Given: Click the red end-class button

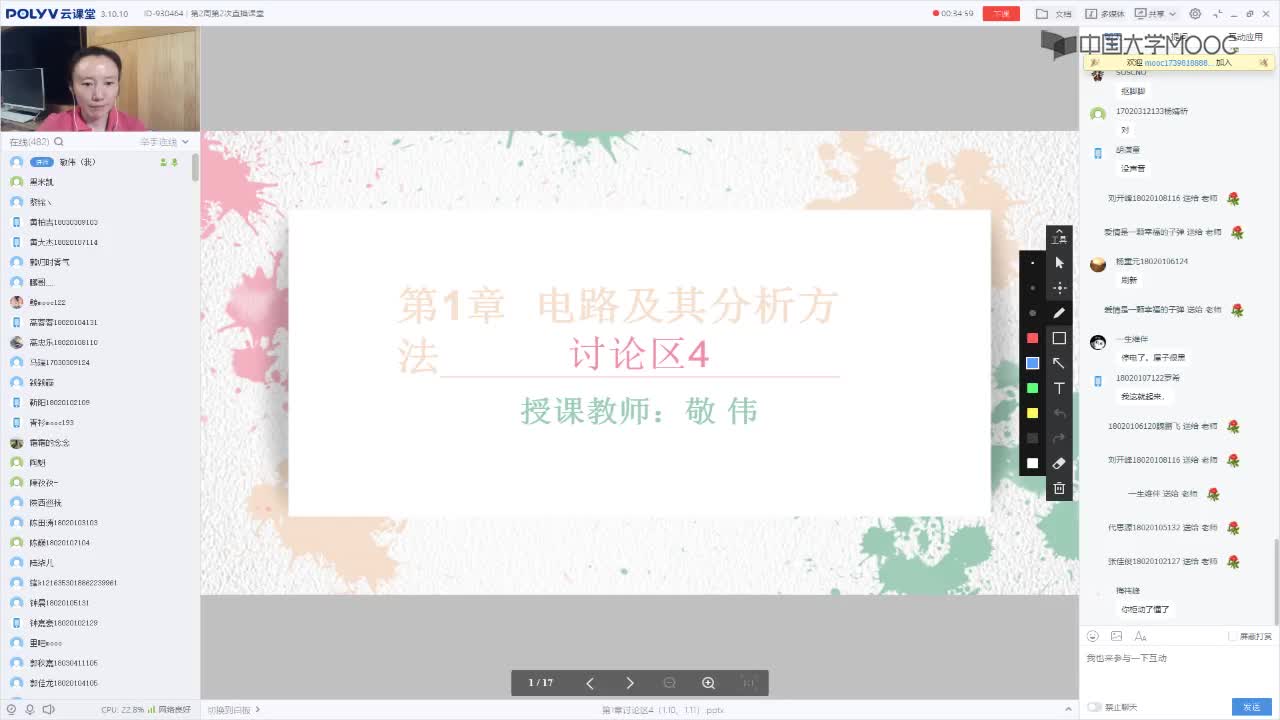Looking at the screenshot, I should click(1001, 14).
